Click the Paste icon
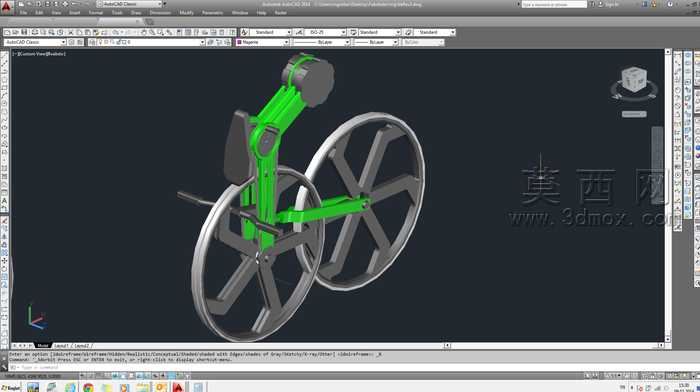This screenshot has width=700, height=392. [88, 32]
